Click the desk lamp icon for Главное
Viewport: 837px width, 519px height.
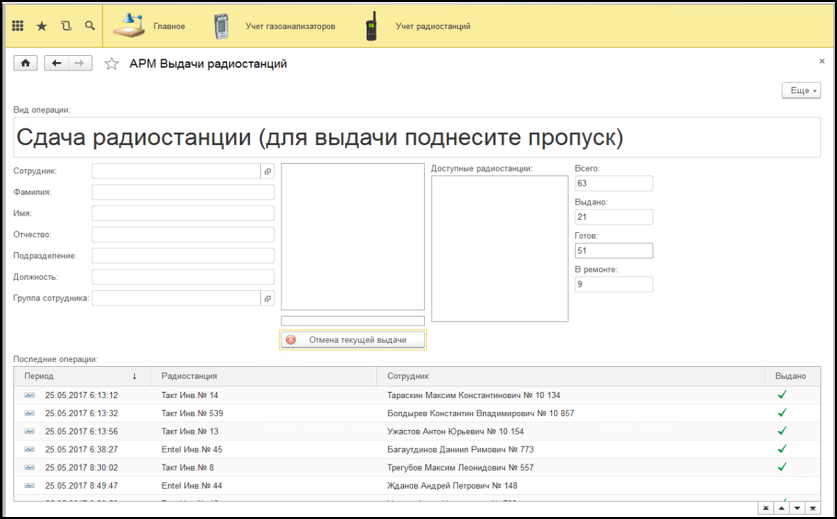129,26
